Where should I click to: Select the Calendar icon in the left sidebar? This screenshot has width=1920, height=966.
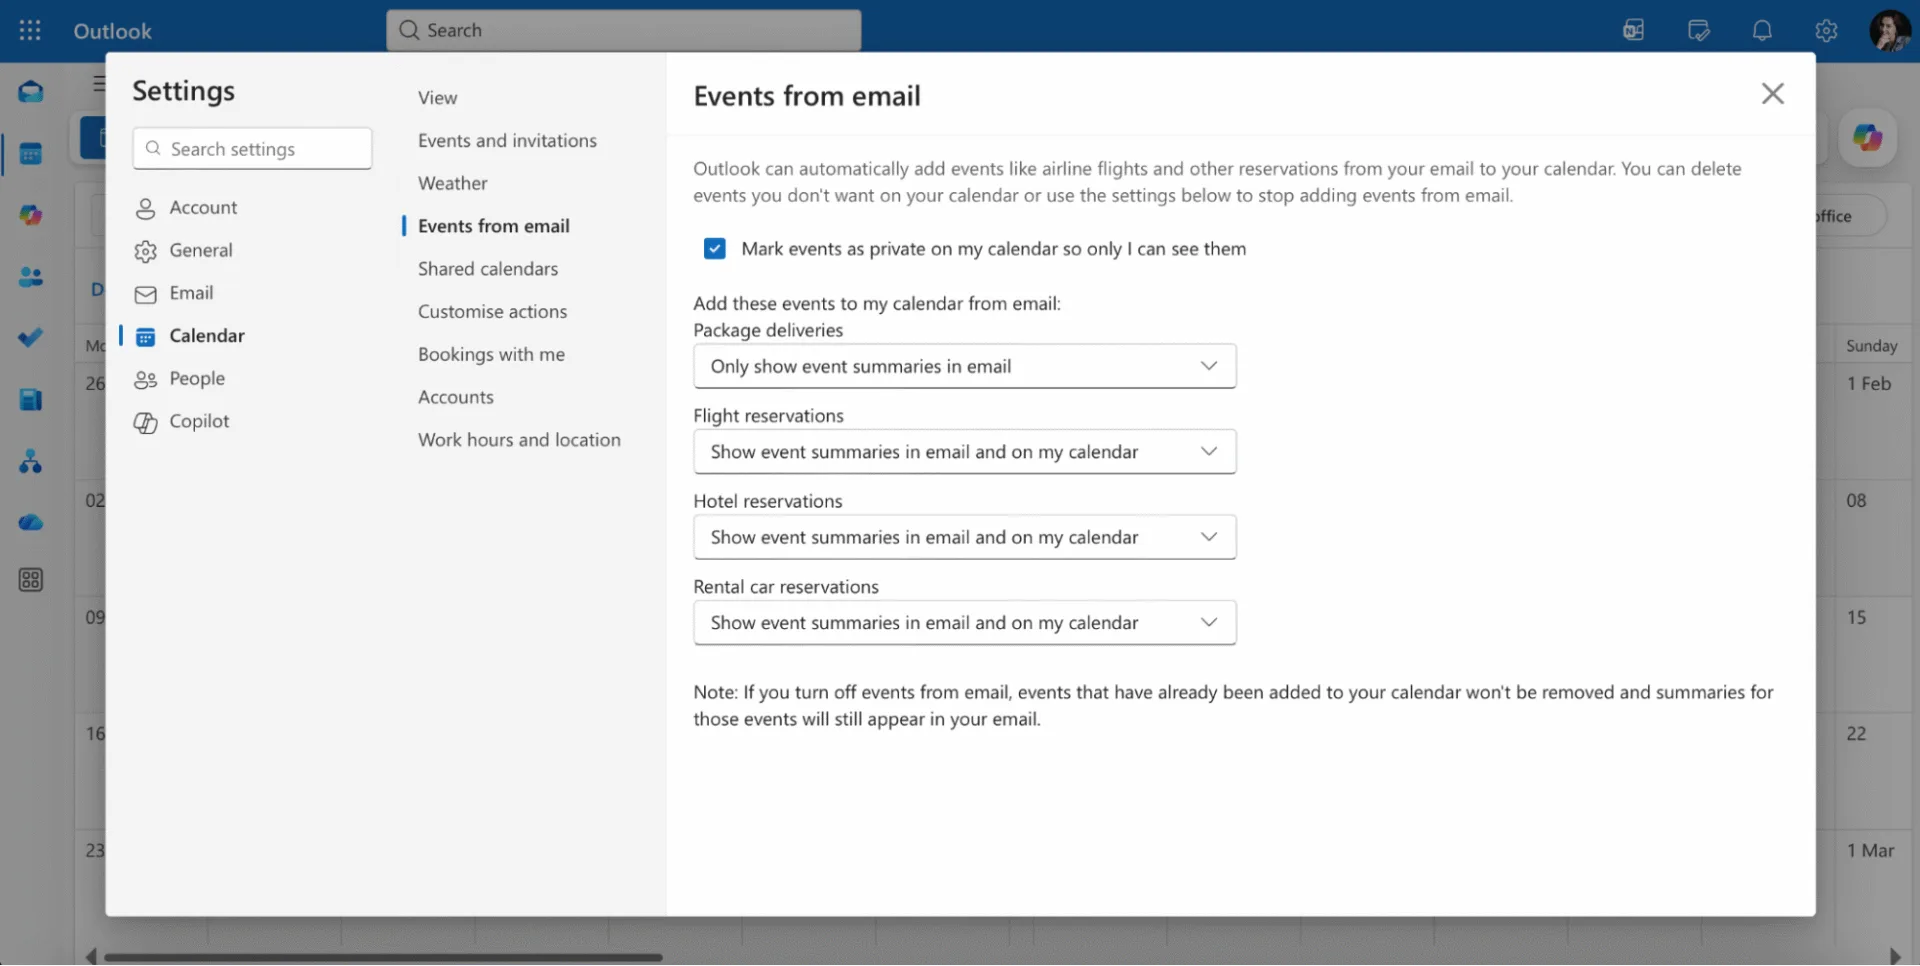coord(30,153)
